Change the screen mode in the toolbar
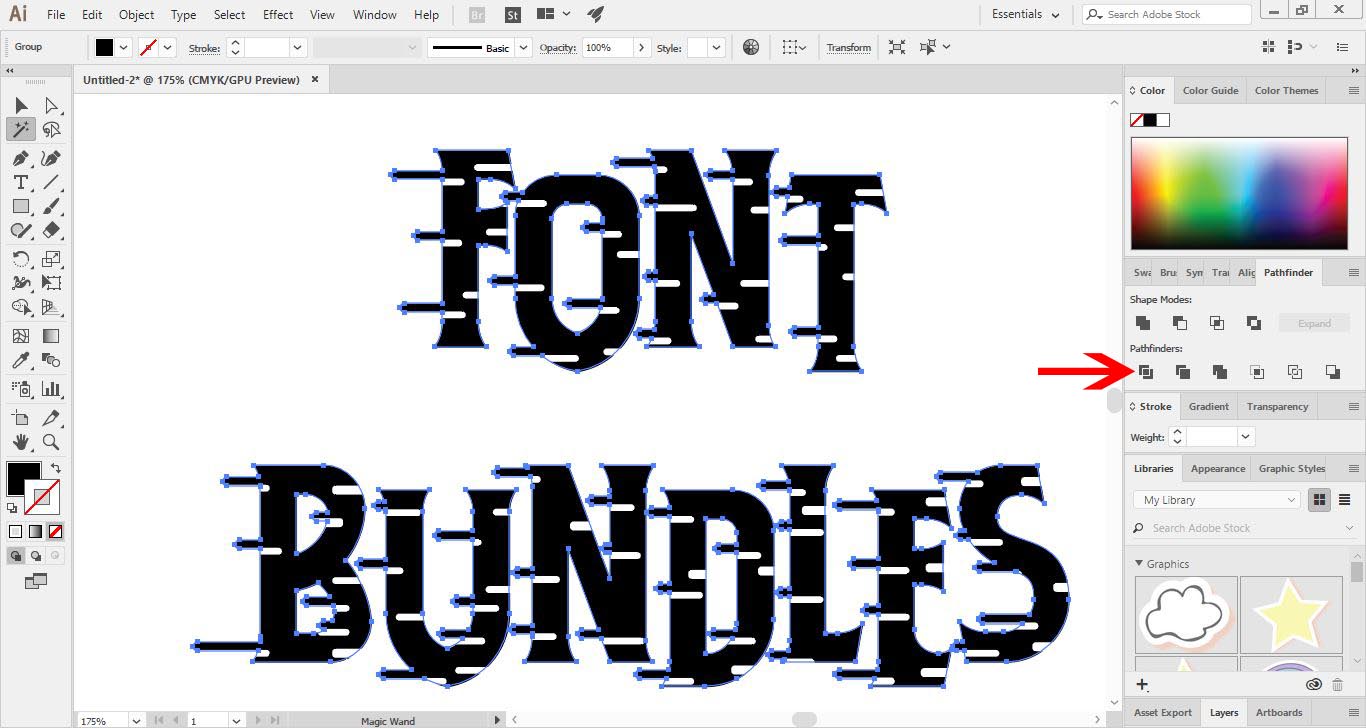Image resolution: width=1366 pixels, height=728 pixels. coord(36,580)
